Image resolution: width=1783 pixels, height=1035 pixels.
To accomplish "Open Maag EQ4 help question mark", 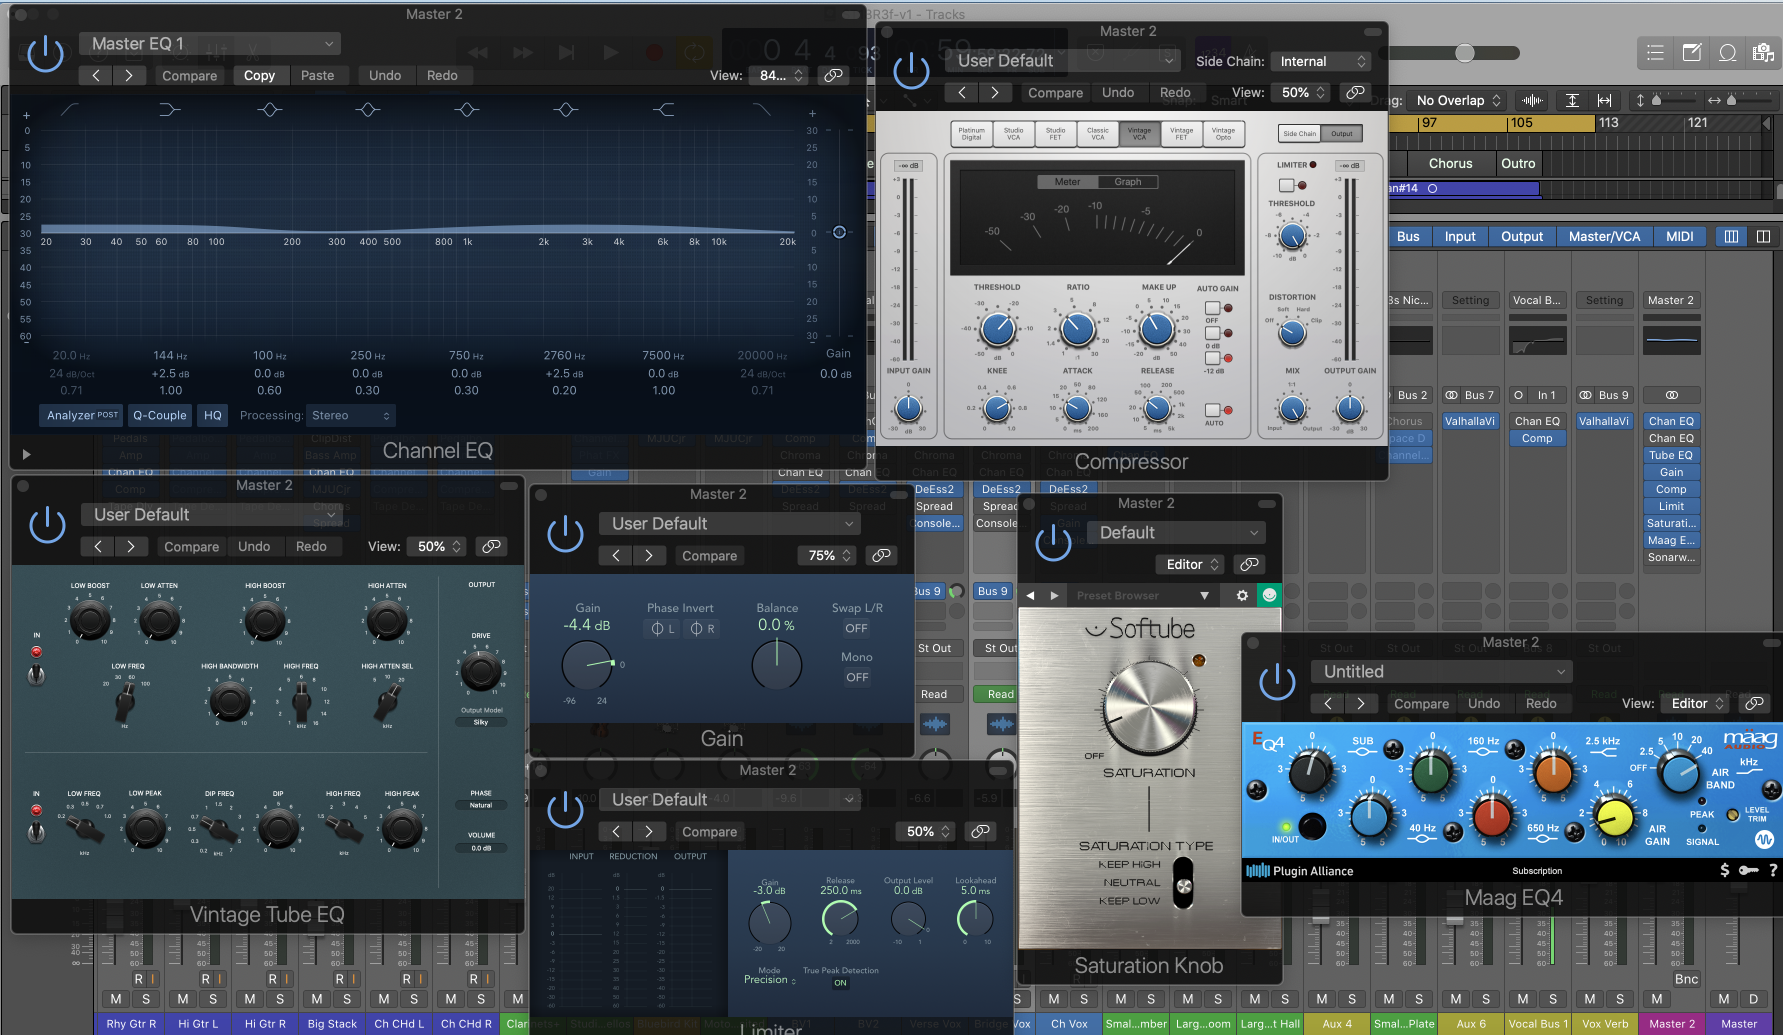I will click(x=1773, y=870).
